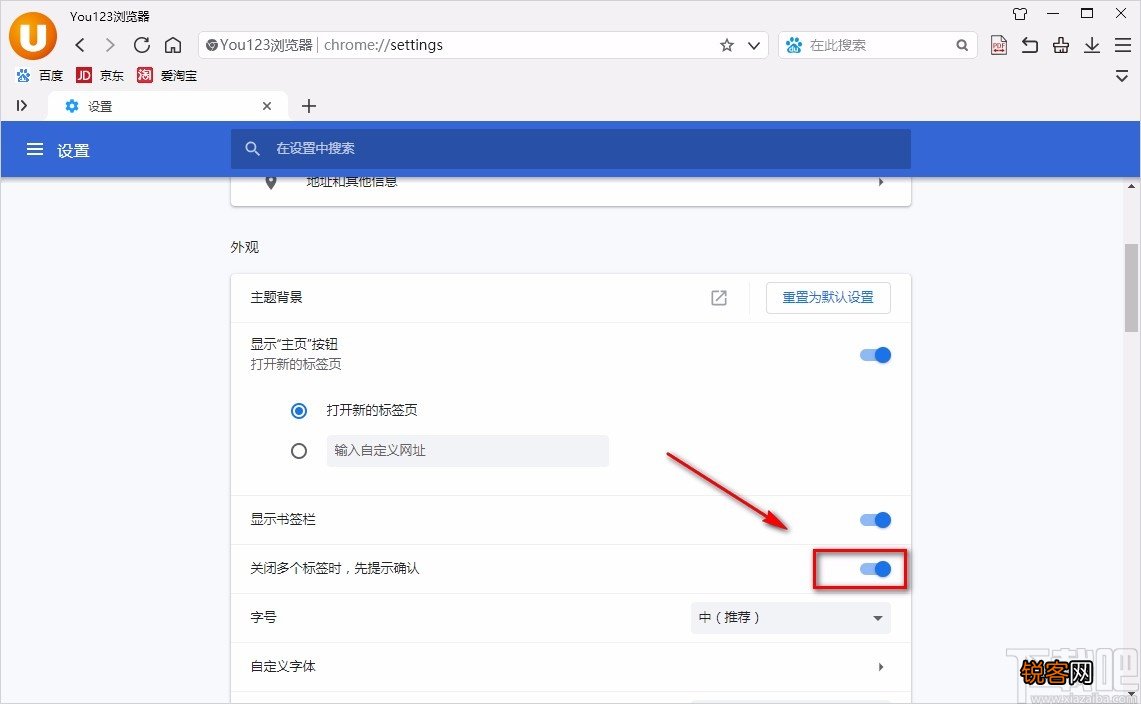Open the 爱淘宝 bookmark link
This screenshot has width=1141, height=704.
pos(179,75)
